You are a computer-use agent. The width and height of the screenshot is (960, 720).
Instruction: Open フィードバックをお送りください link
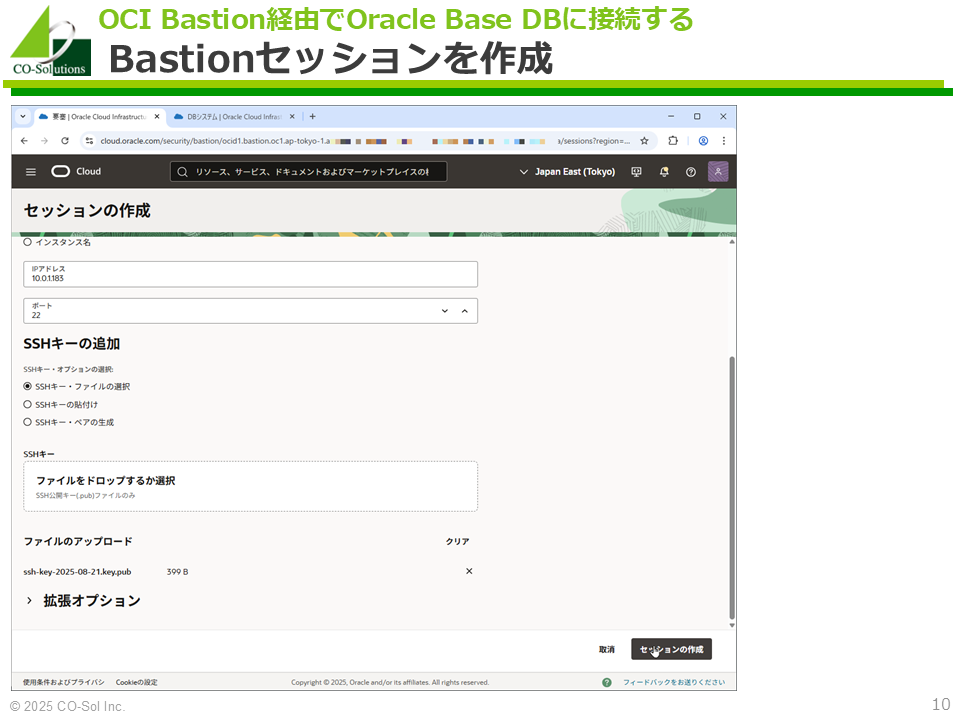coord(674,682)
